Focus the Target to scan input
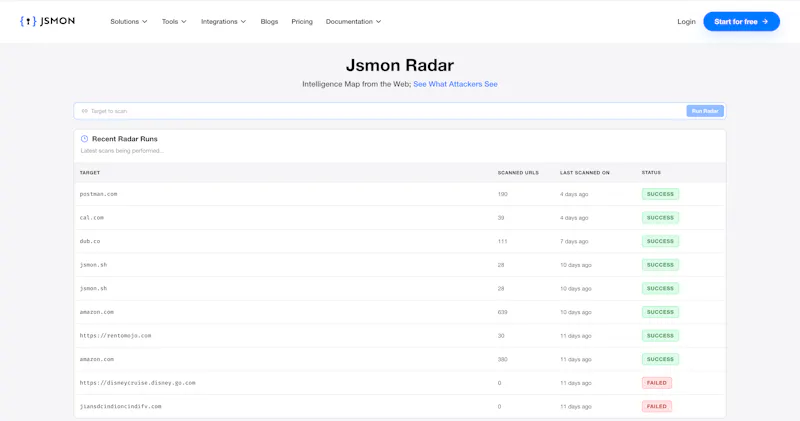 tap(380, 111)
